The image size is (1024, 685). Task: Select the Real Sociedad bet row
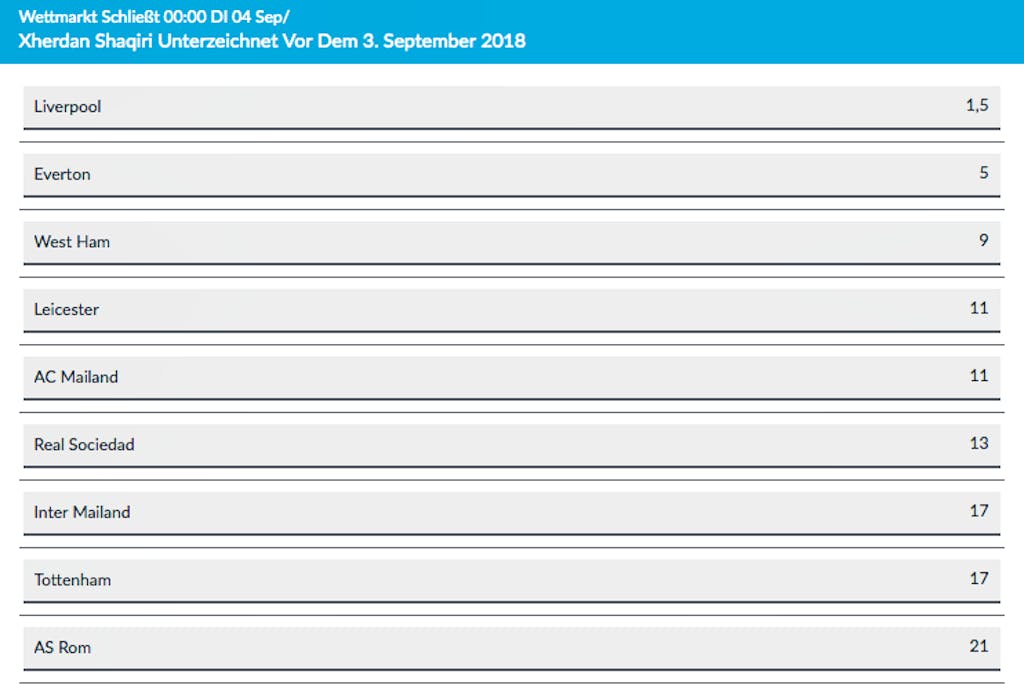click(x=511, y=445)
